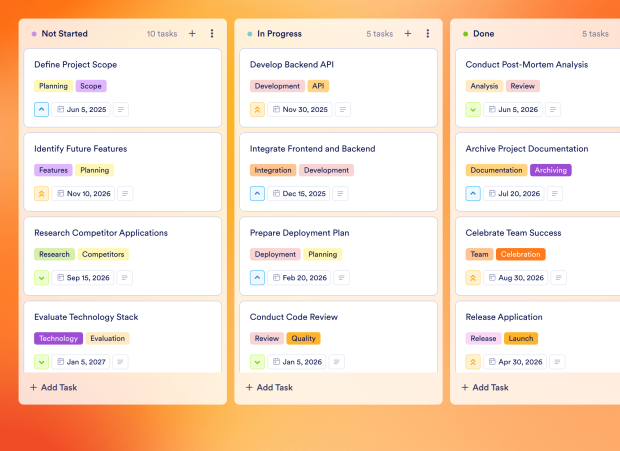Image resolution: width=620 pixels, height=451 pixels.
Task: Click the plus icon in In Progress header
Action: (408, 34)
